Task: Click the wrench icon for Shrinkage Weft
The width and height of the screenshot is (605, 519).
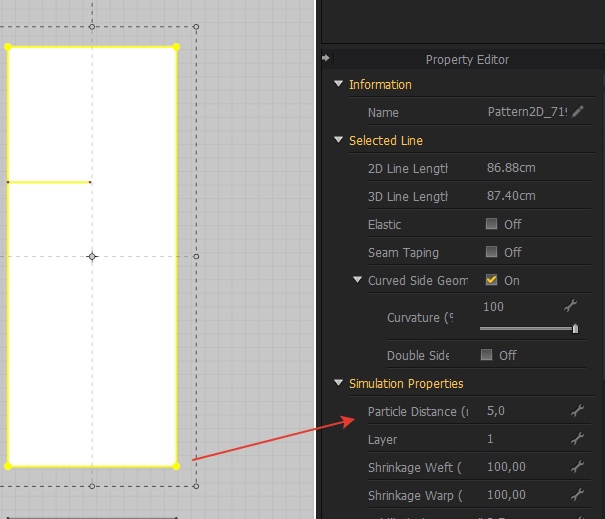Action: pyautogui.click(x=577, y=467)
